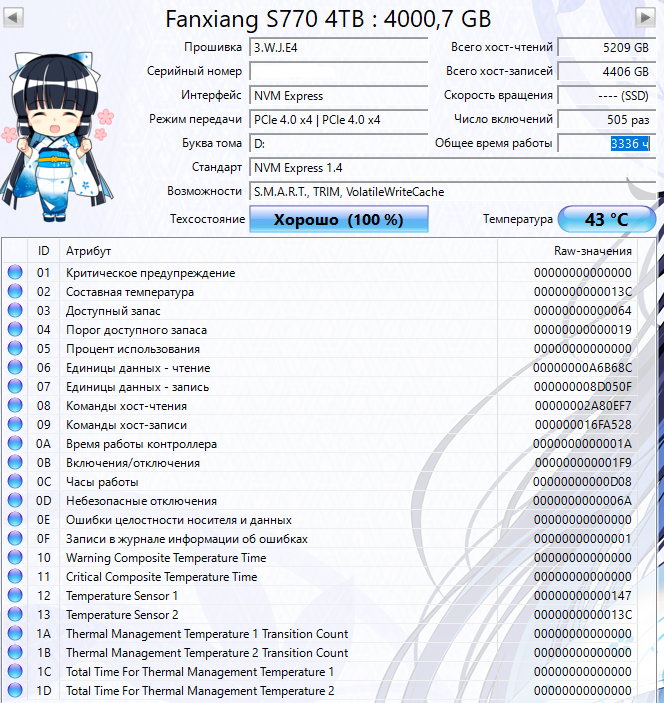664x703 pixels.
Task: Click status icon for Critical Composite Temperature Time
Action: [15, 576]
